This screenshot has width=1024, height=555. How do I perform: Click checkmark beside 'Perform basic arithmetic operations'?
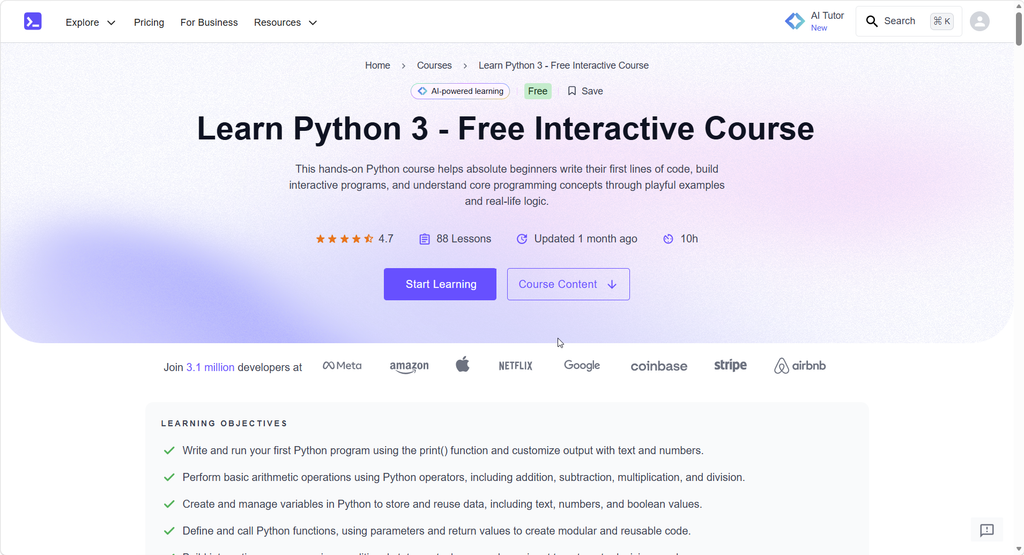pos(169,477)
